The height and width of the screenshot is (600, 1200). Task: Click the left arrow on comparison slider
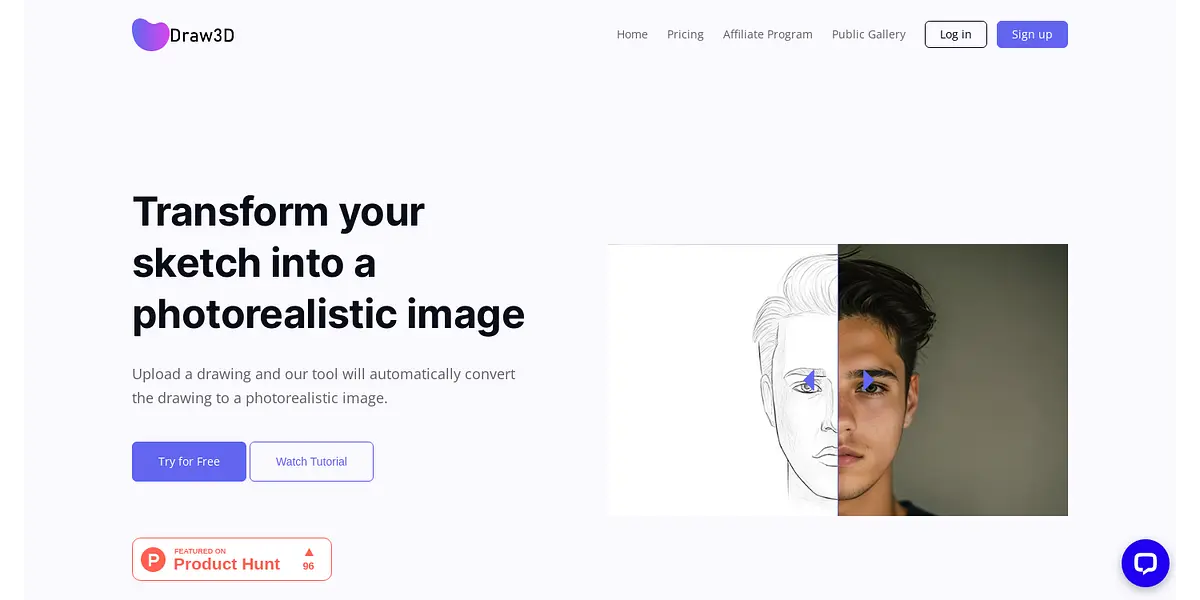pos(810,380)
